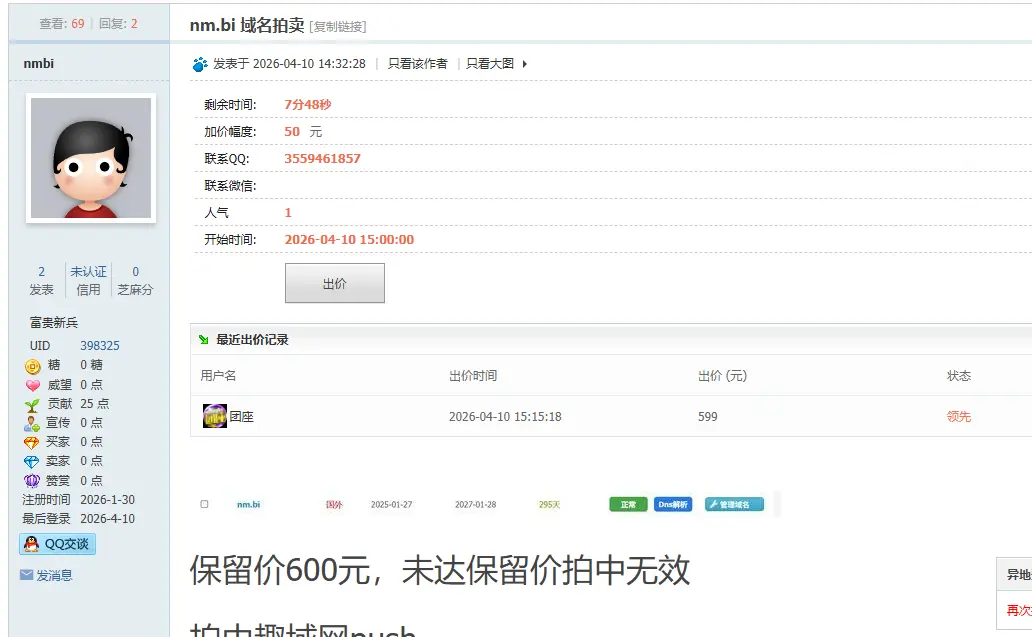1032x637 pixels.
Task: Click the blue diamond icon beside 卖家
Action: click(32, 462)
